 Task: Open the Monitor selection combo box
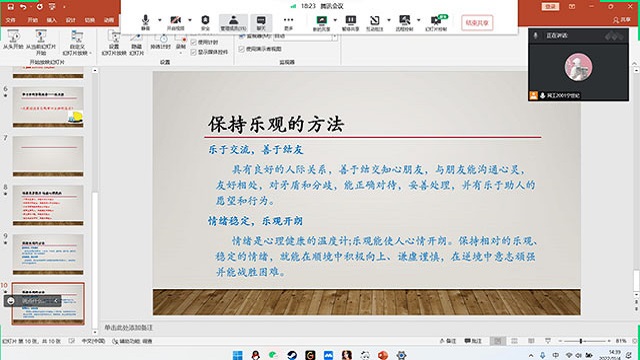pyautogui.click(x=306, y=37)
